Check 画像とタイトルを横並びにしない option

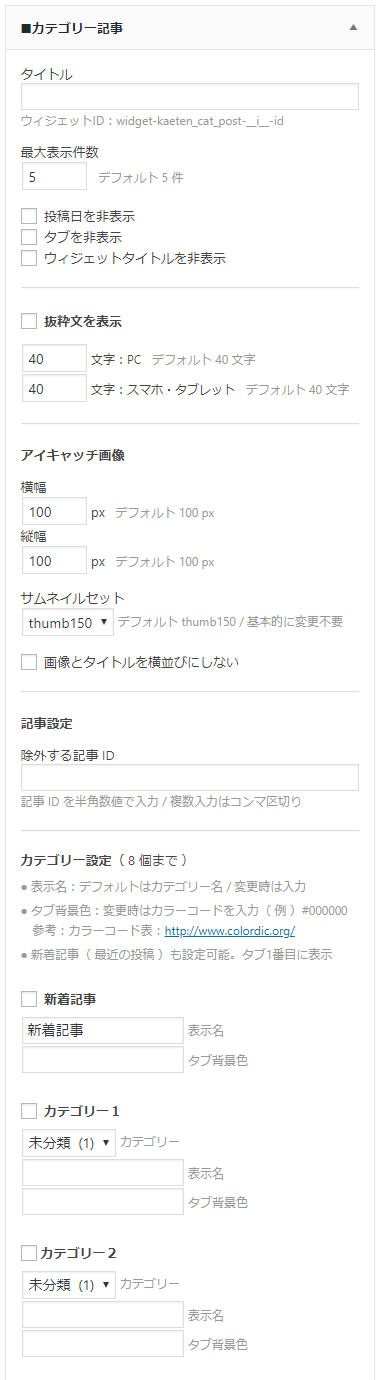click(x=29, y=662)
